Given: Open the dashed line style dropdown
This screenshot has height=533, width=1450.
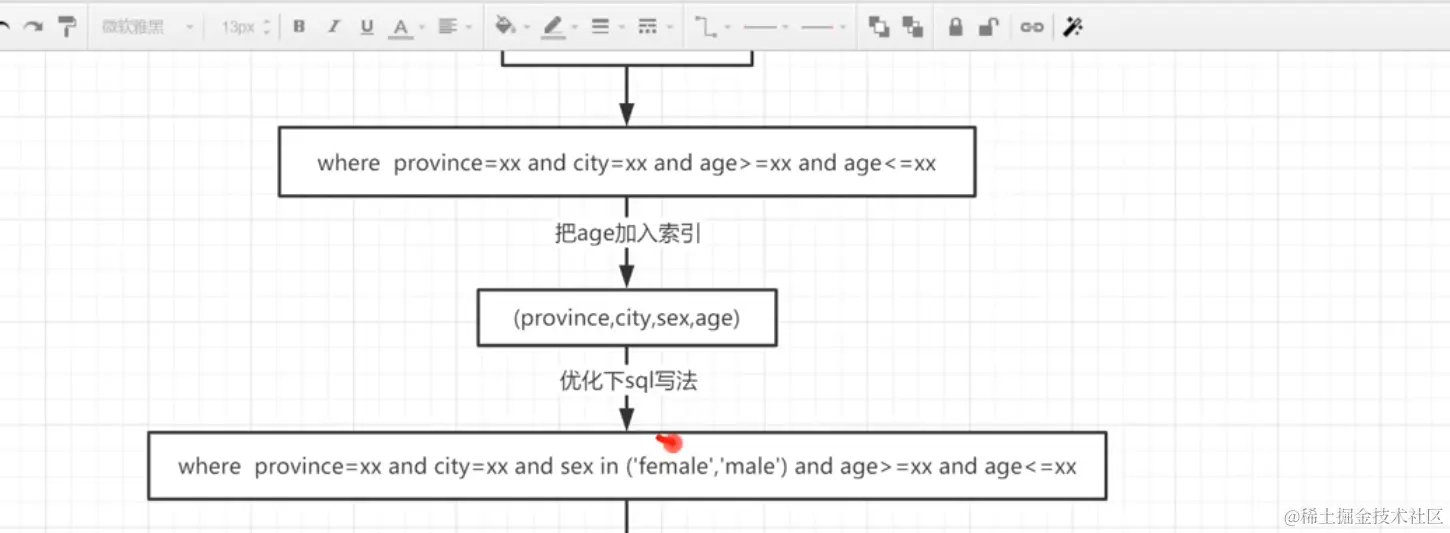Looking at the screenshot, I should pos(653,27).
